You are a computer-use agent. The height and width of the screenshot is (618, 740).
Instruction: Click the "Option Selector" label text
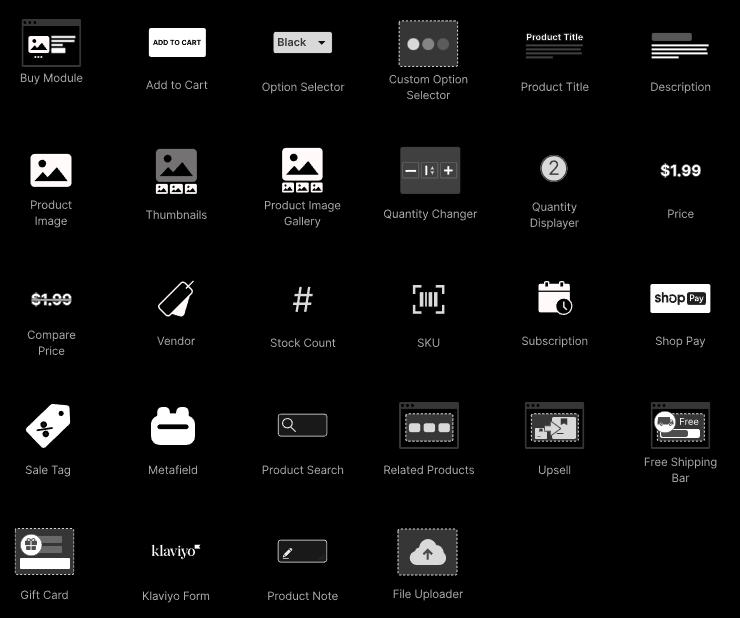click(303, 87)
